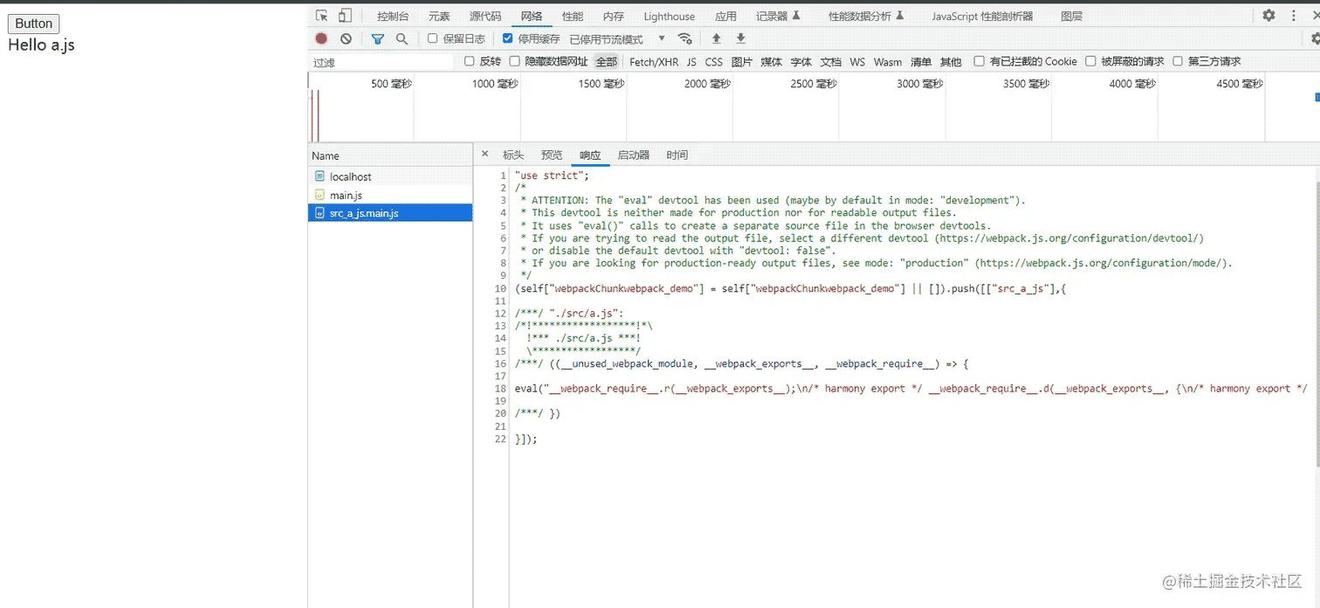Open the 已停用节流模式 throttling dropdown
The width and height of the screenshot is (1320, 608).
[616, 39]
